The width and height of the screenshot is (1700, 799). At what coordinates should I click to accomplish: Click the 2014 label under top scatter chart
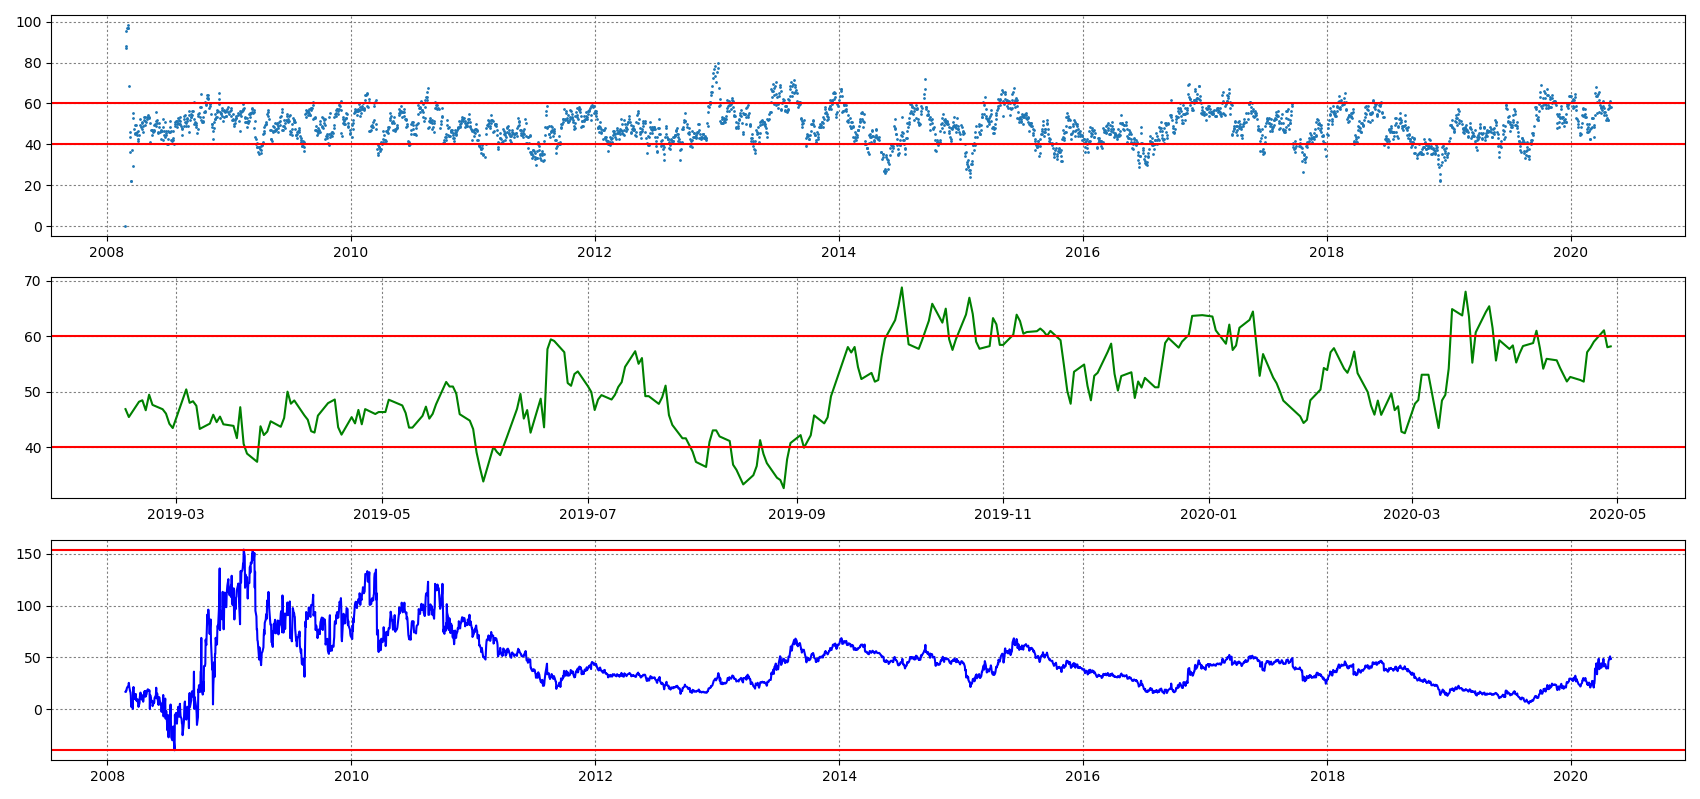point(839,252)
